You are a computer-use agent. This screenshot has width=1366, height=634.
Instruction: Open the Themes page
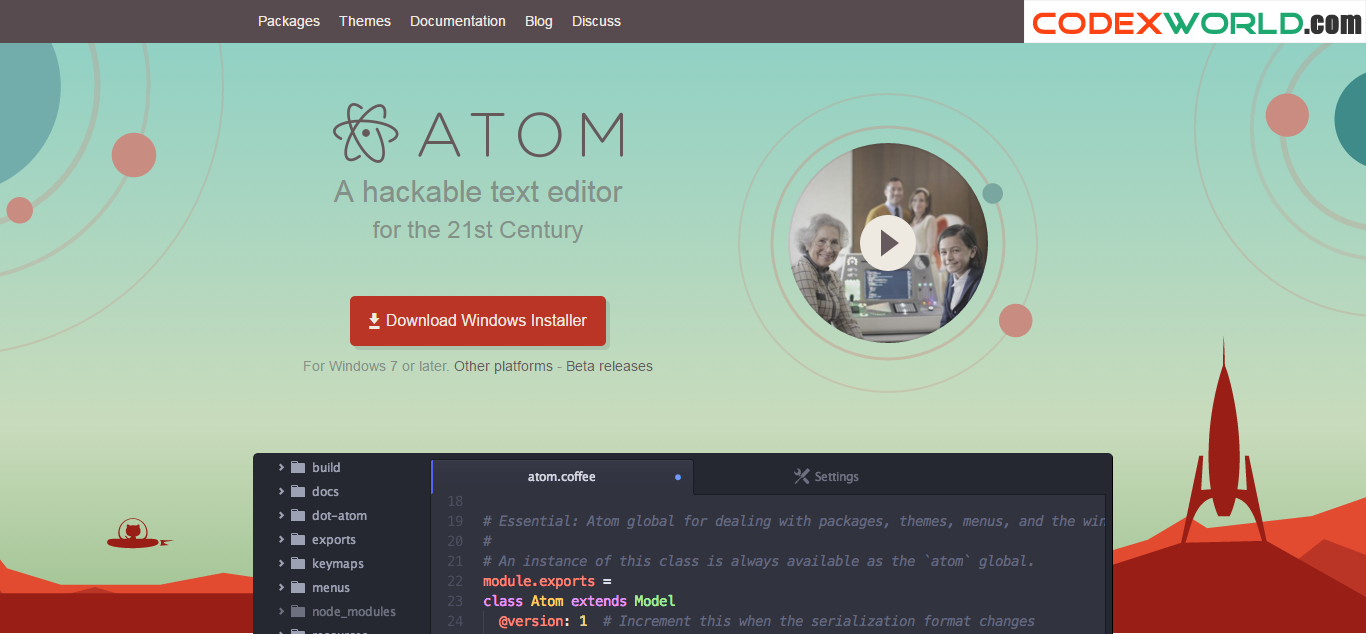365,21
